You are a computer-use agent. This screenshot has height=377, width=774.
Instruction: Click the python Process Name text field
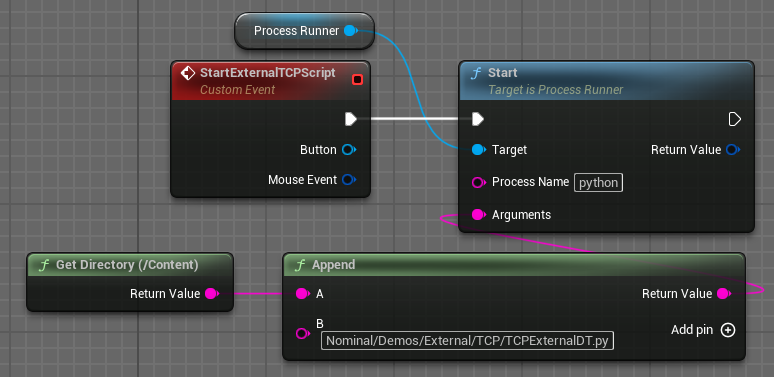(x=598, y=183)
